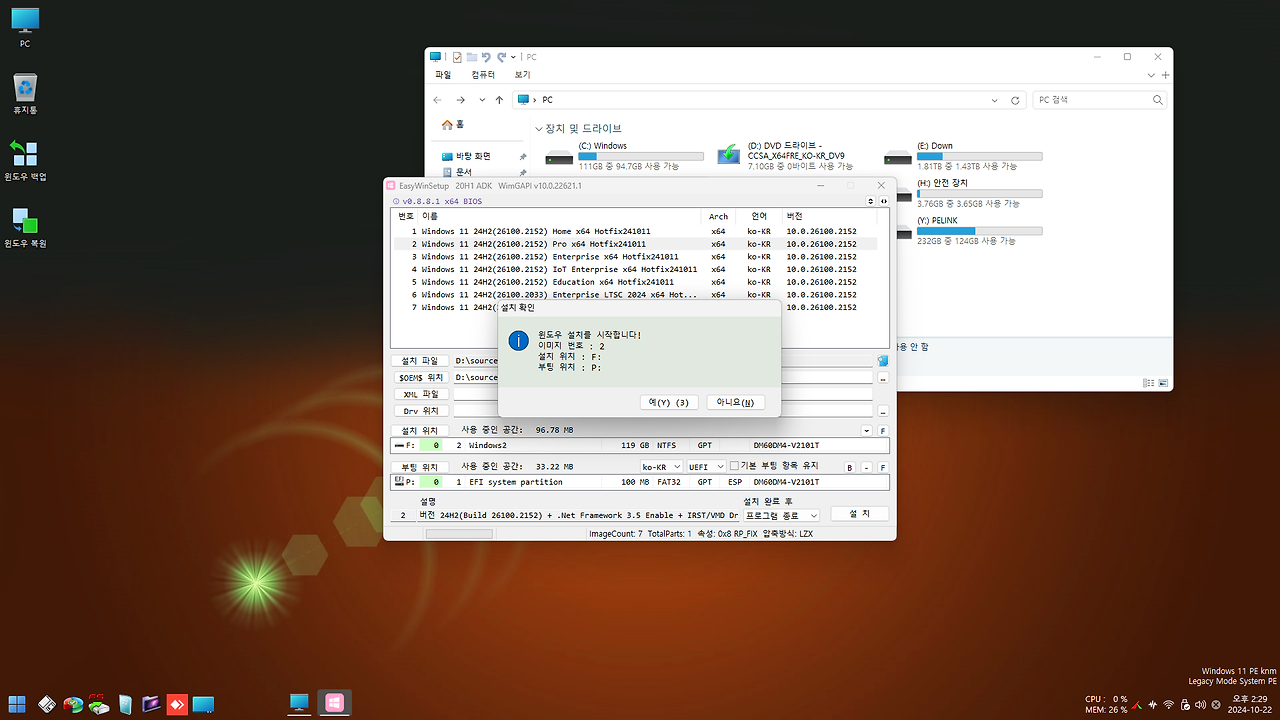The width and height of the screenshot is (1280, 720).
Task: Click the B button beside boot options
Action: [850, 467]
